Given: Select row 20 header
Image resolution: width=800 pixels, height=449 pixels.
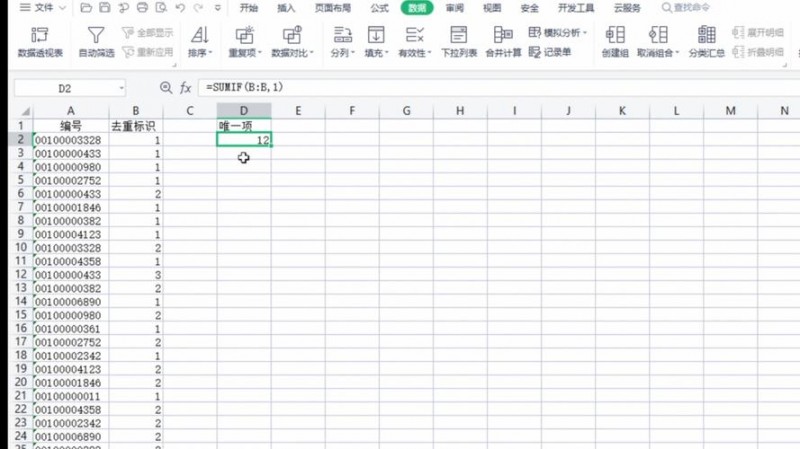Looking at the screenshot, I should (x=21, y=382).
